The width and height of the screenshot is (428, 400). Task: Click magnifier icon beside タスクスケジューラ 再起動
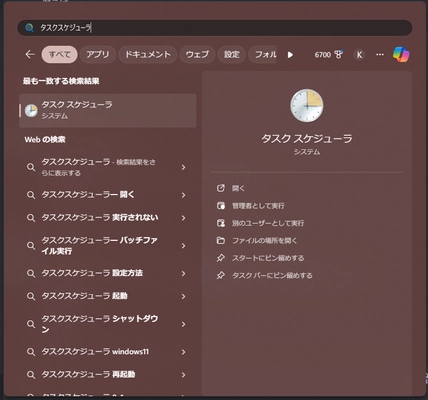[x=31, y=375]
